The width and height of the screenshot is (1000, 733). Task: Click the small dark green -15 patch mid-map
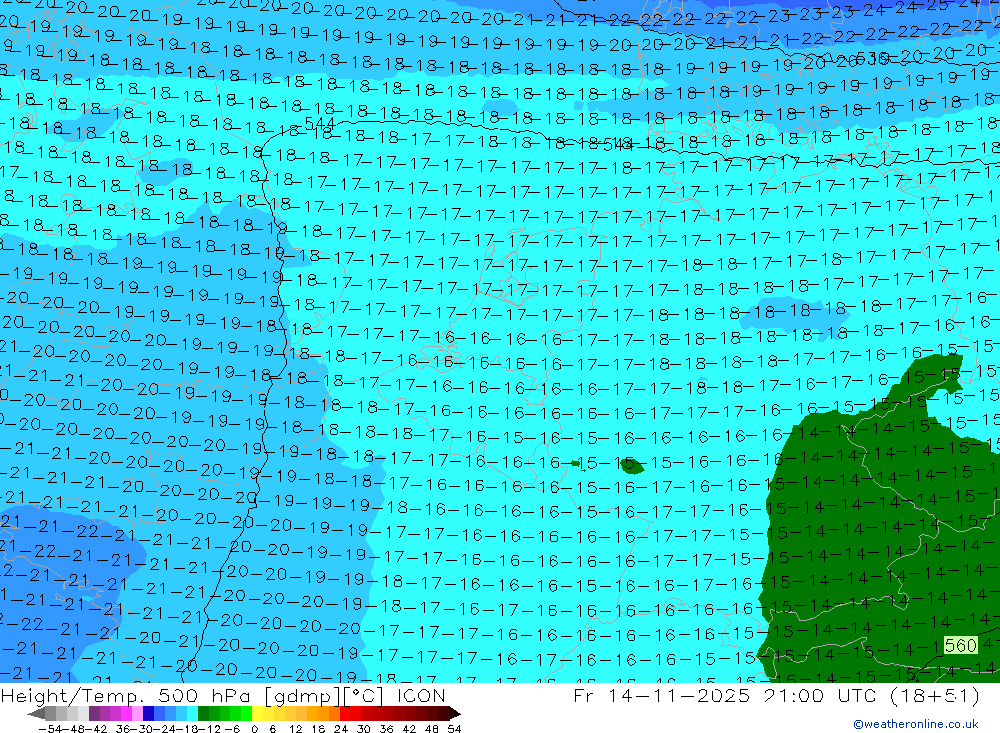point(631,466)
